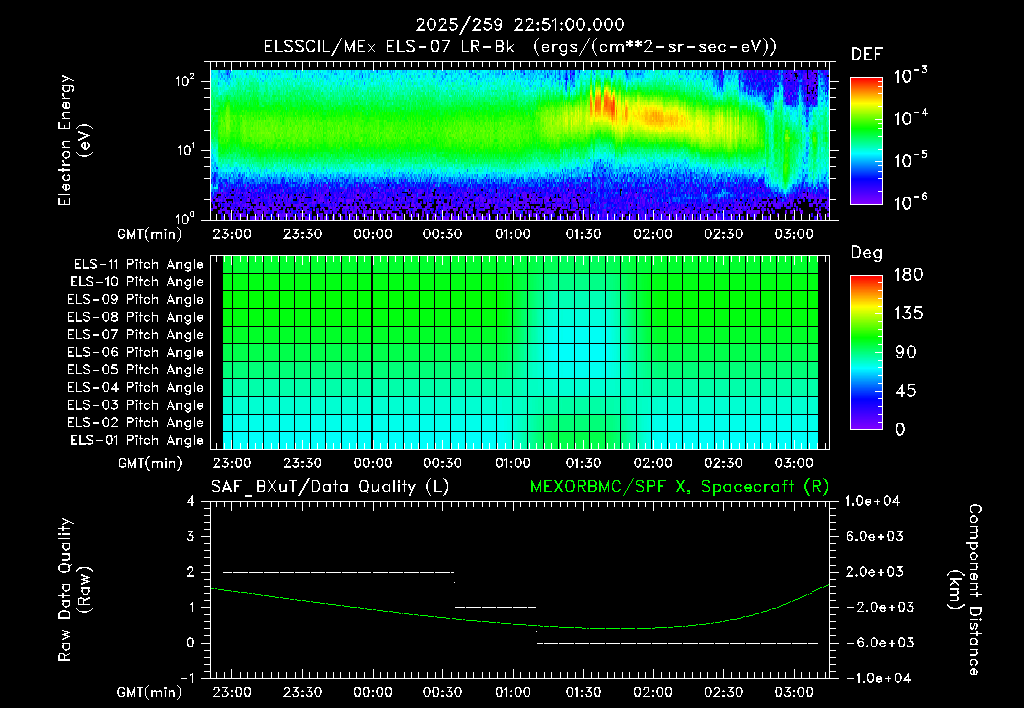Click the white data quality line at level 2

click(x=338, y=572)
